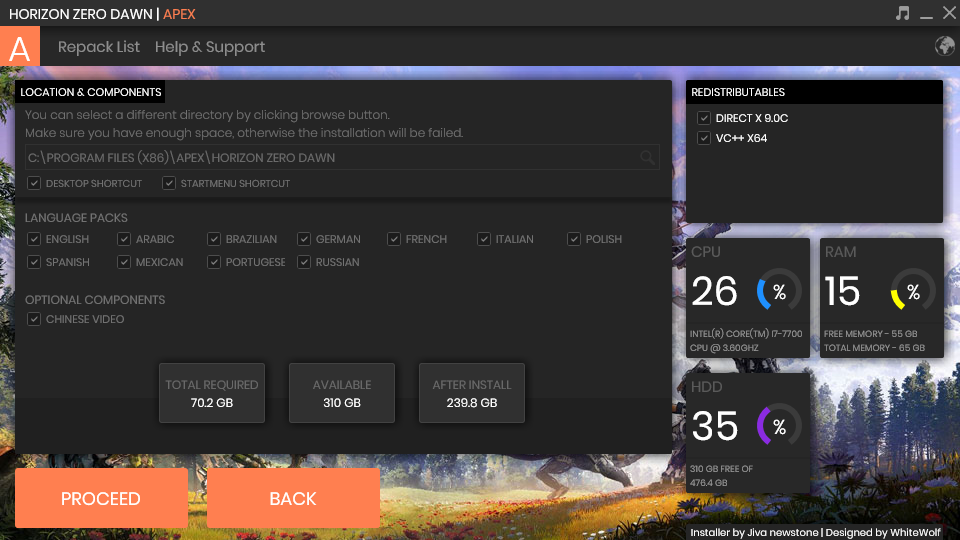Toggle the English language pack
This screenshot has width=960, height=540.
34,239
